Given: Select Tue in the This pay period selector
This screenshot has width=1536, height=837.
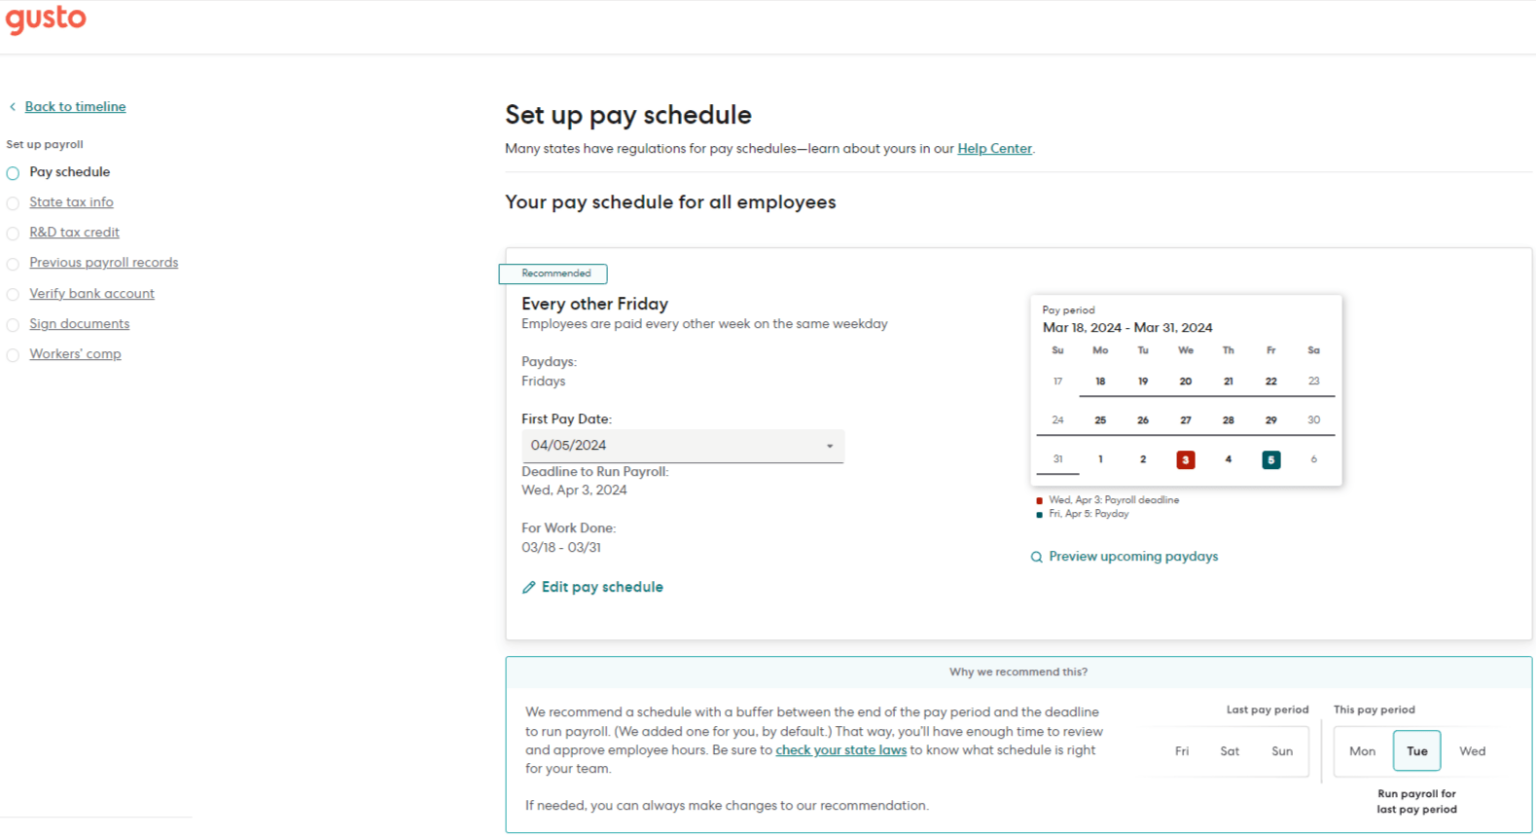Looking at the screenshot, I should [x=1416, y=750].
